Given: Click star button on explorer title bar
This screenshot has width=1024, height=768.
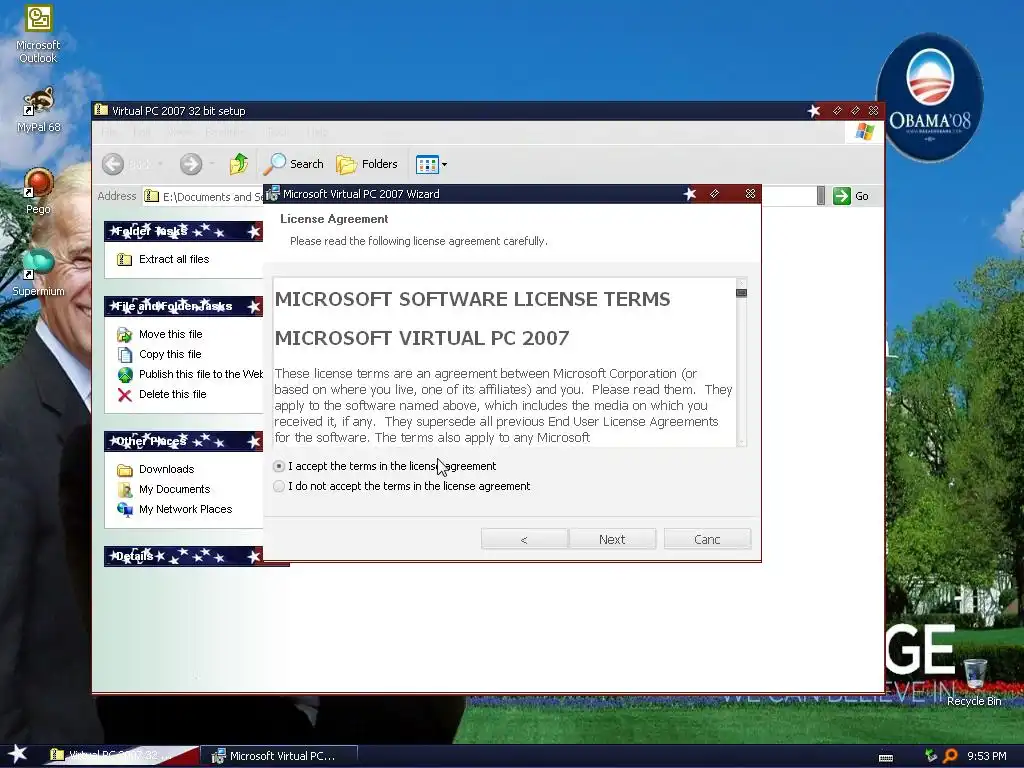Looking at the screenshot, I should 814,111.
